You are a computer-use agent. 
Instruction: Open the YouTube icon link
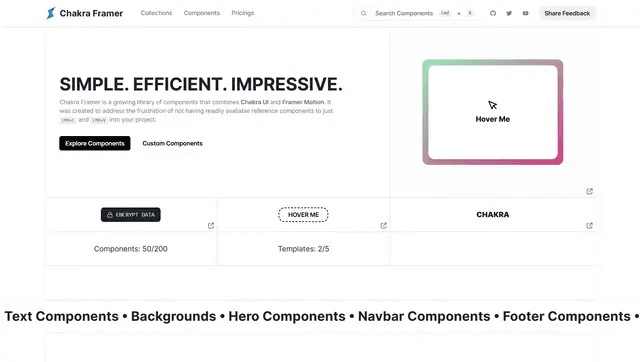[x=525, y=13]
